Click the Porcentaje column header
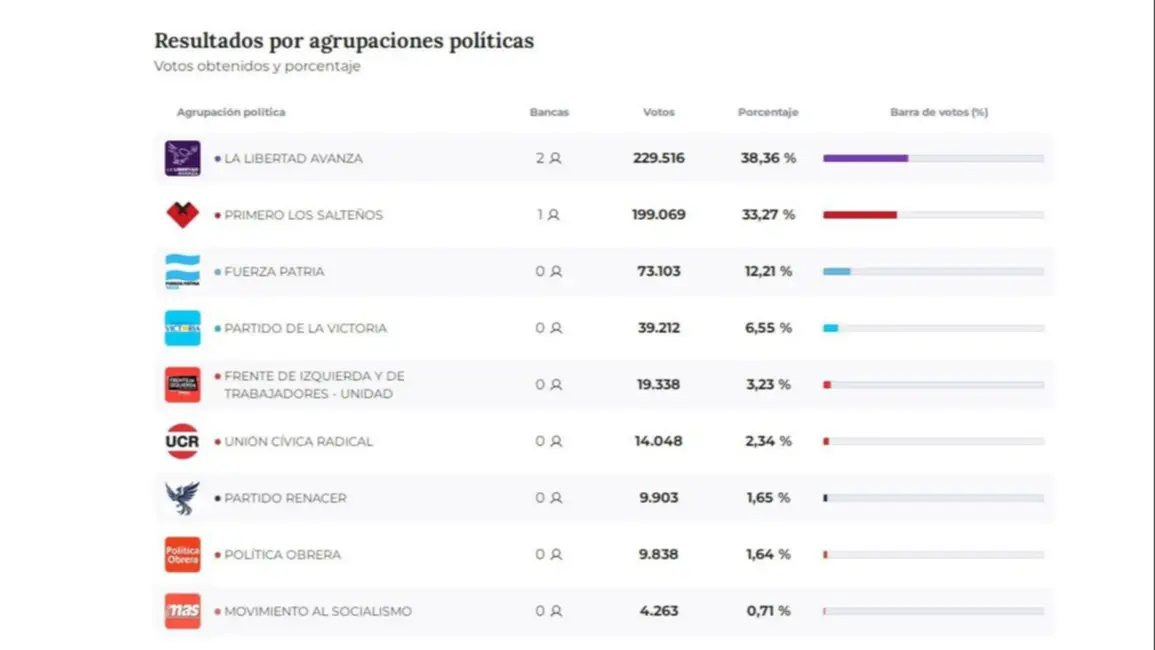 click(x=768, y=112)
